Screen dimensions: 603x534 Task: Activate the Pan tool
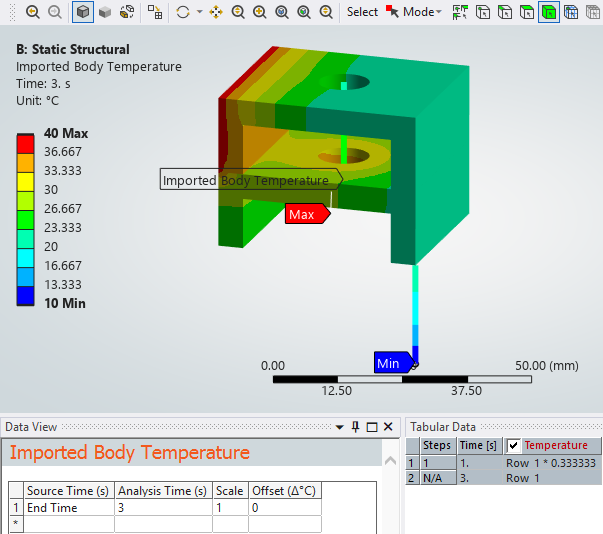[x=216, y=12]
